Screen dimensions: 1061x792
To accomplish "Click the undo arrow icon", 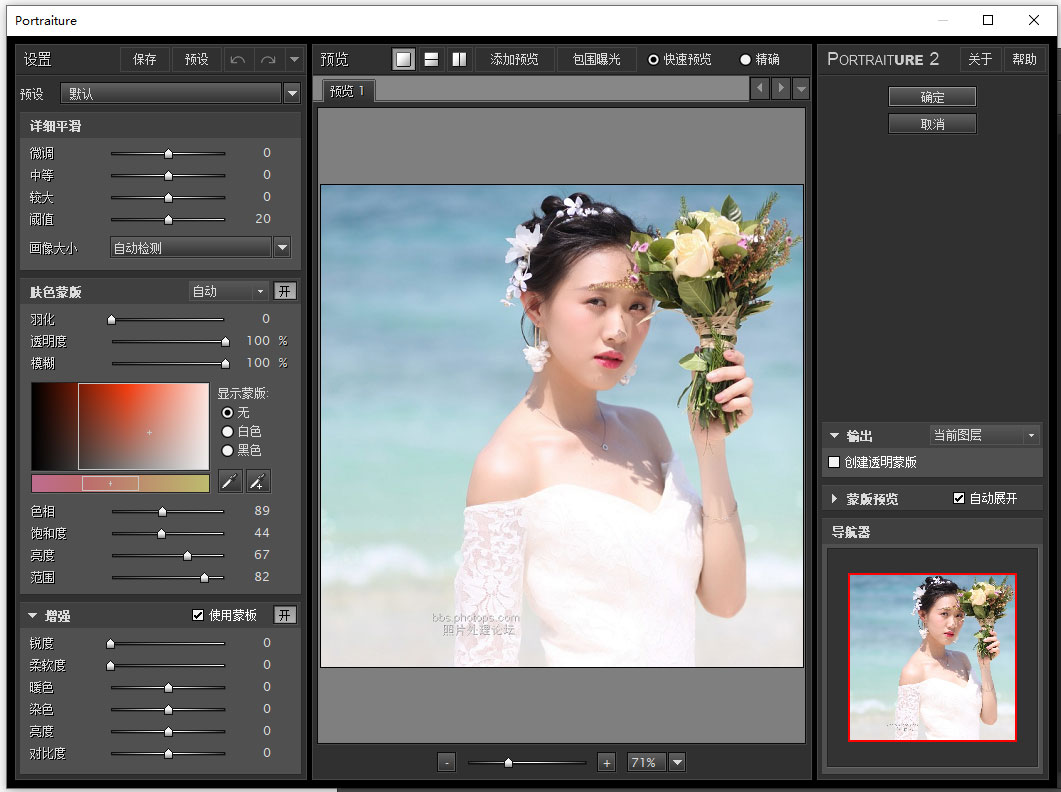I will pyautogui.click(x=240, y=58).
